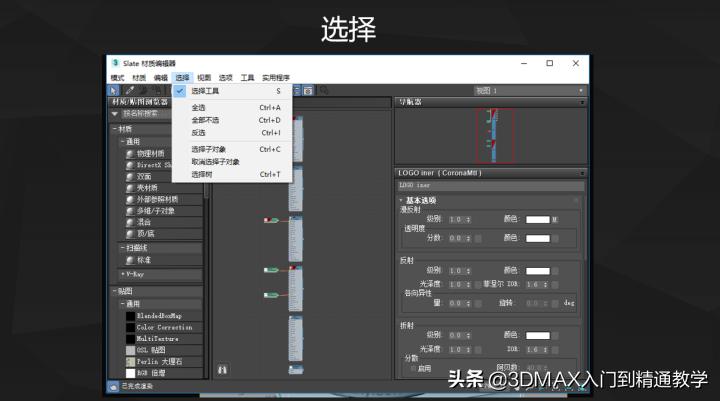
Task: Select the 外部参照材质 material entry
Action: pyautogui.click(x=157, y=199)
